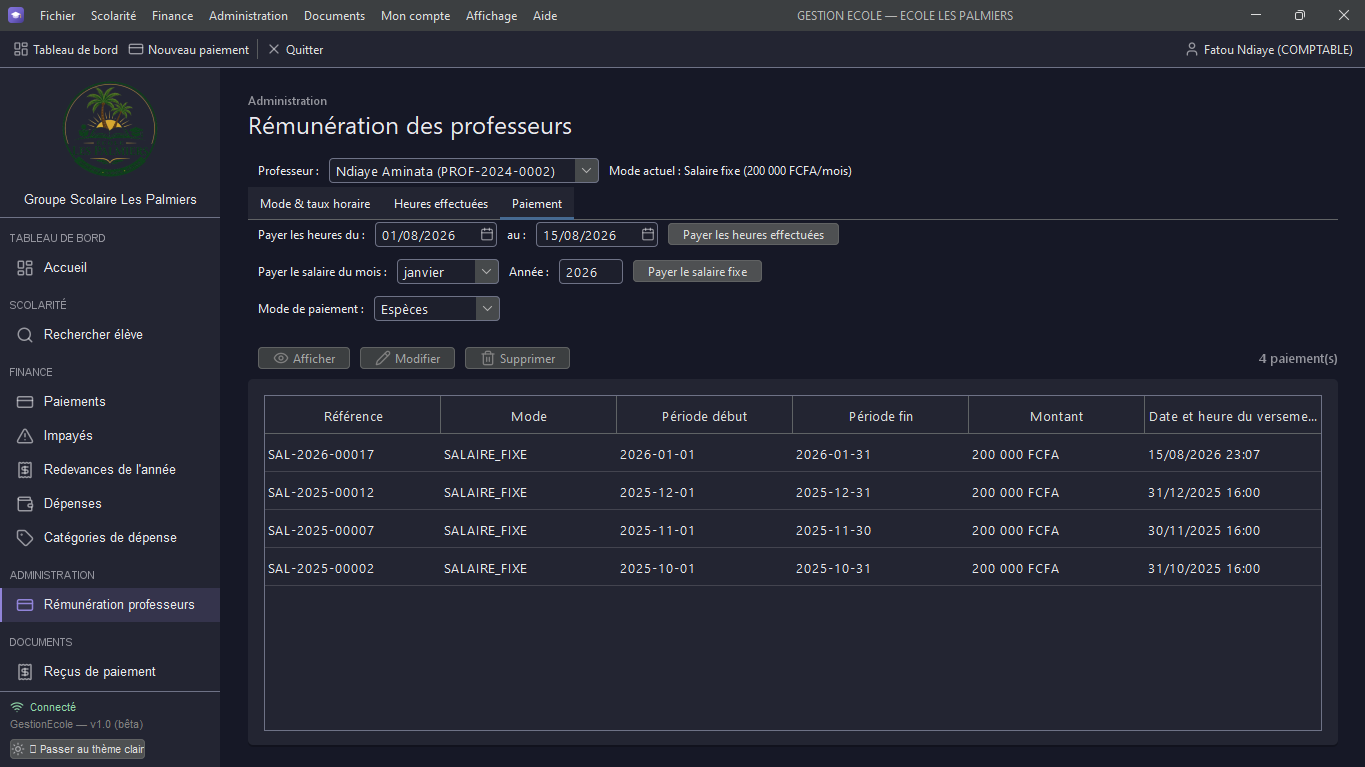The width and height of the screenshot is (1365, 767).
Task: Open Tableau de bord from toolbar
Action: (x=66, y=49)
